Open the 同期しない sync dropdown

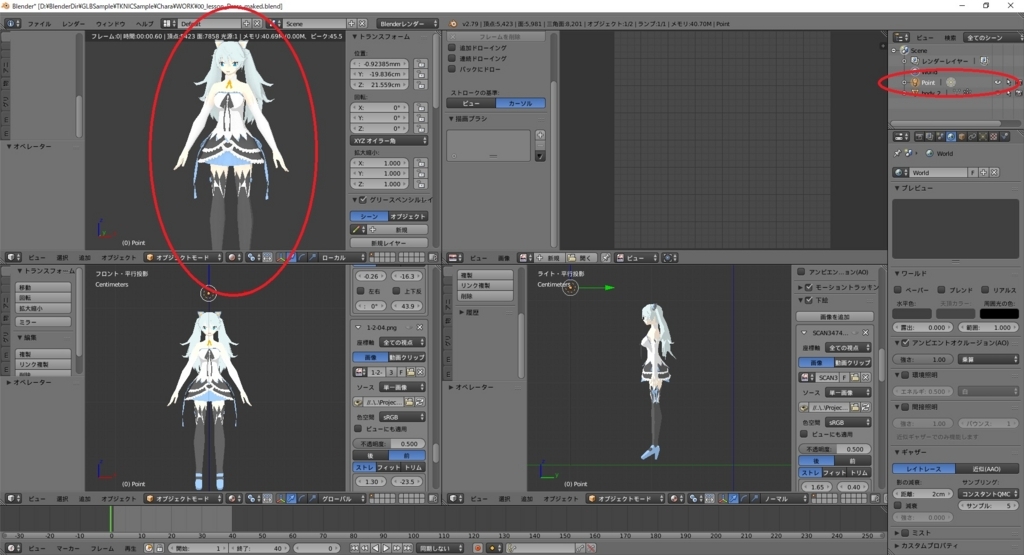tap(441, 548)
